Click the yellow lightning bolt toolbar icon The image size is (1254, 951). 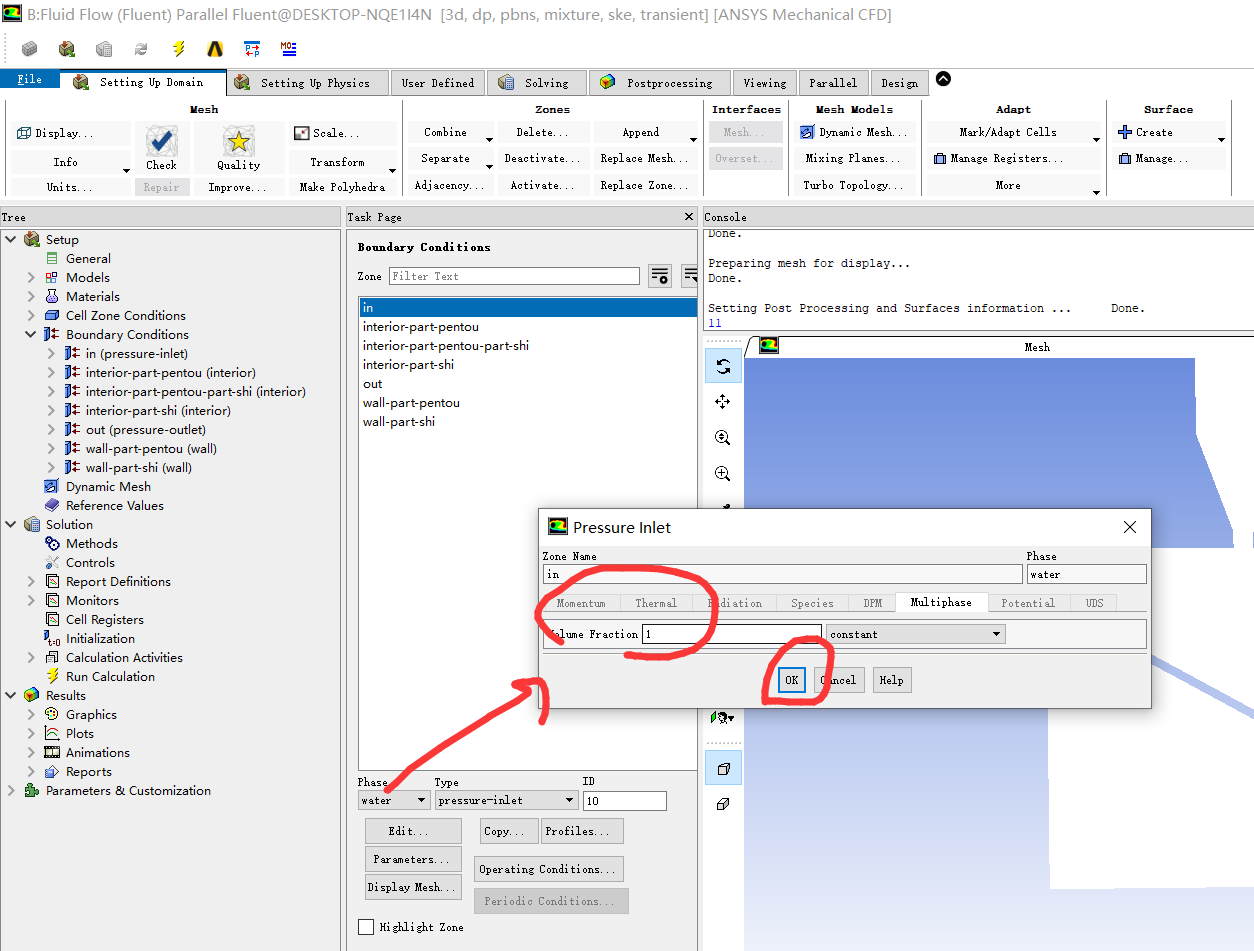tap(179, 48)
